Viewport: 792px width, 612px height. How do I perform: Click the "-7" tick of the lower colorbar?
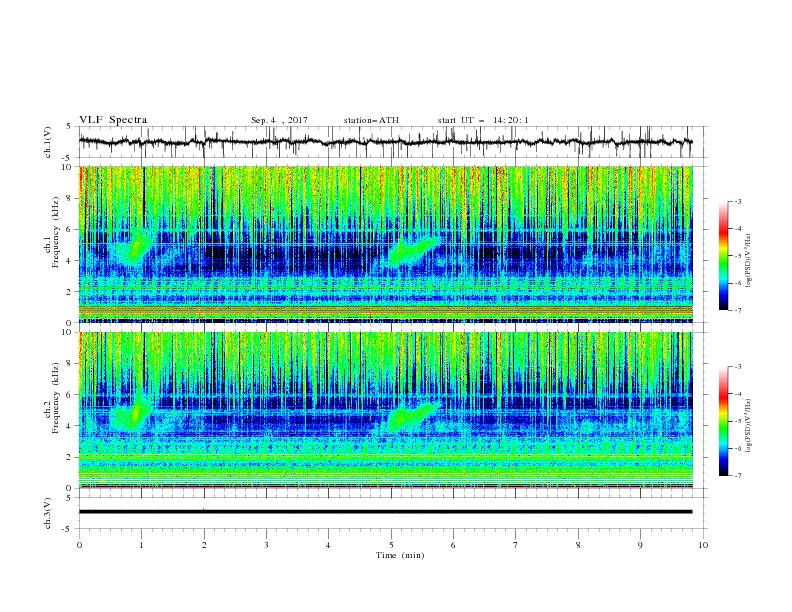point(737,476)
